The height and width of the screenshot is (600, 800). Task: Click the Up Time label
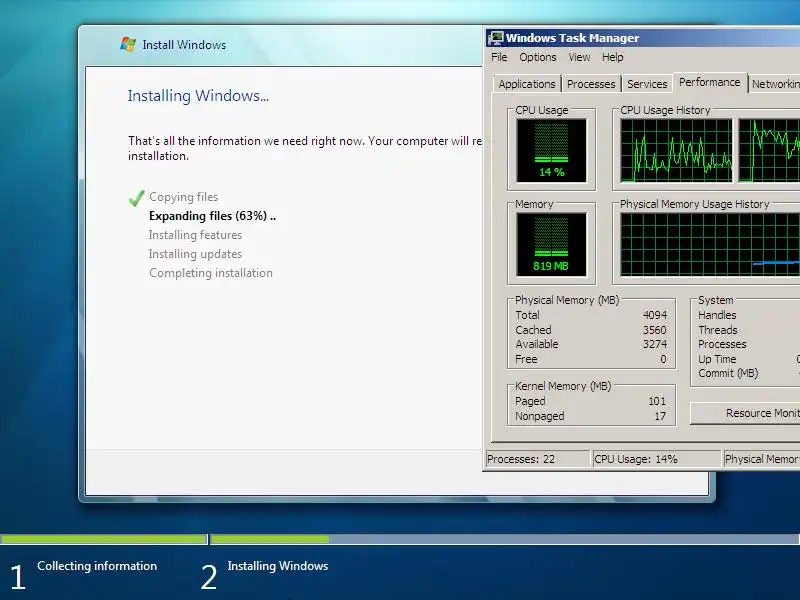[x=717, y=359]
